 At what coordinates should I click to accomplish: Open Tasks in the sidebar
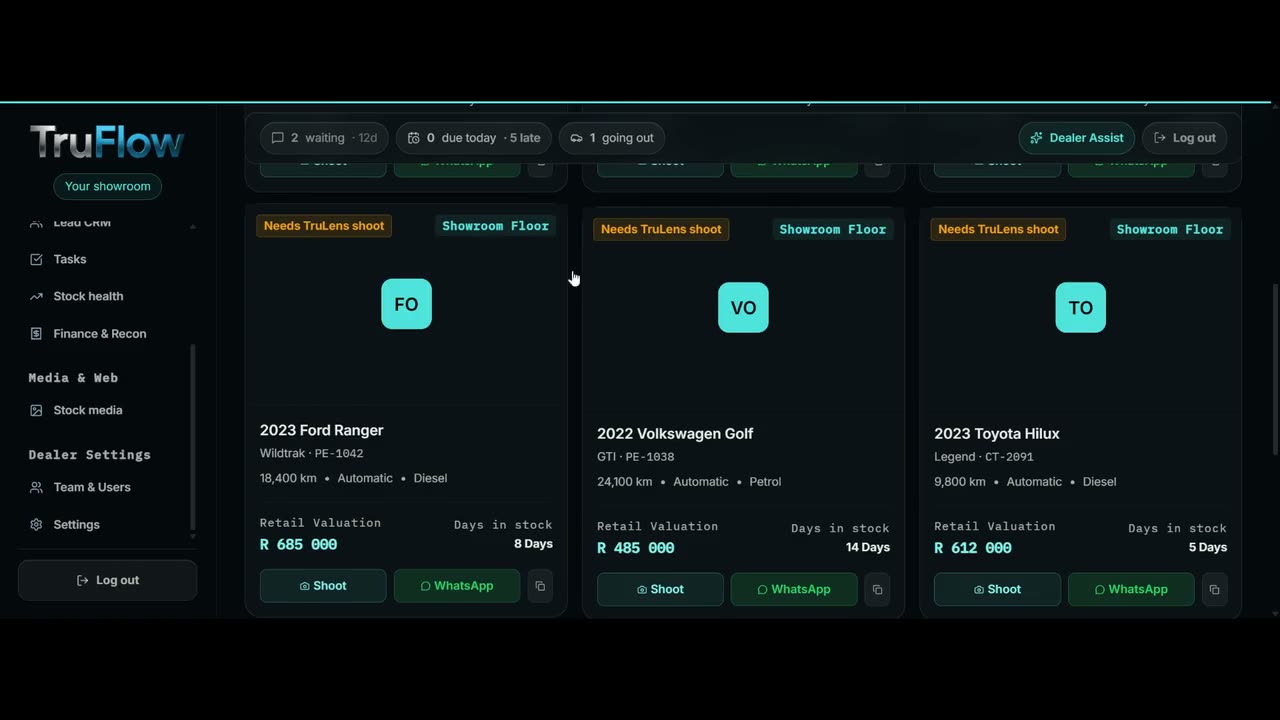coord(70,259)
